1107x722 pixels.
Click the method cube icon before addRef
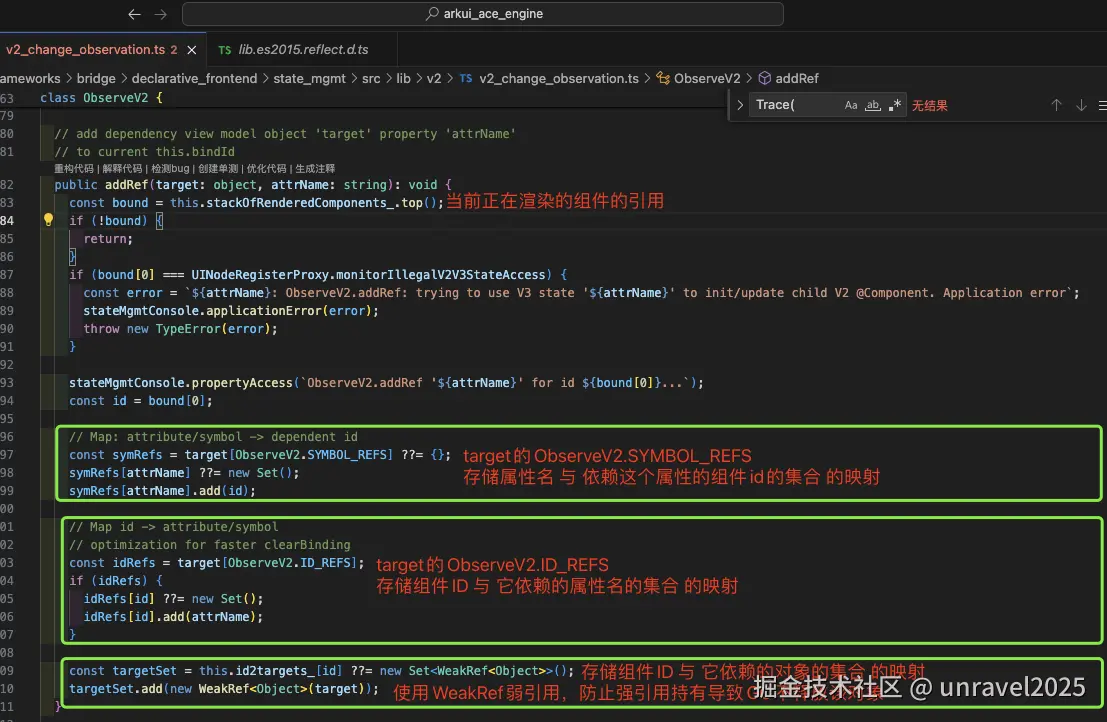coord(764,78)
